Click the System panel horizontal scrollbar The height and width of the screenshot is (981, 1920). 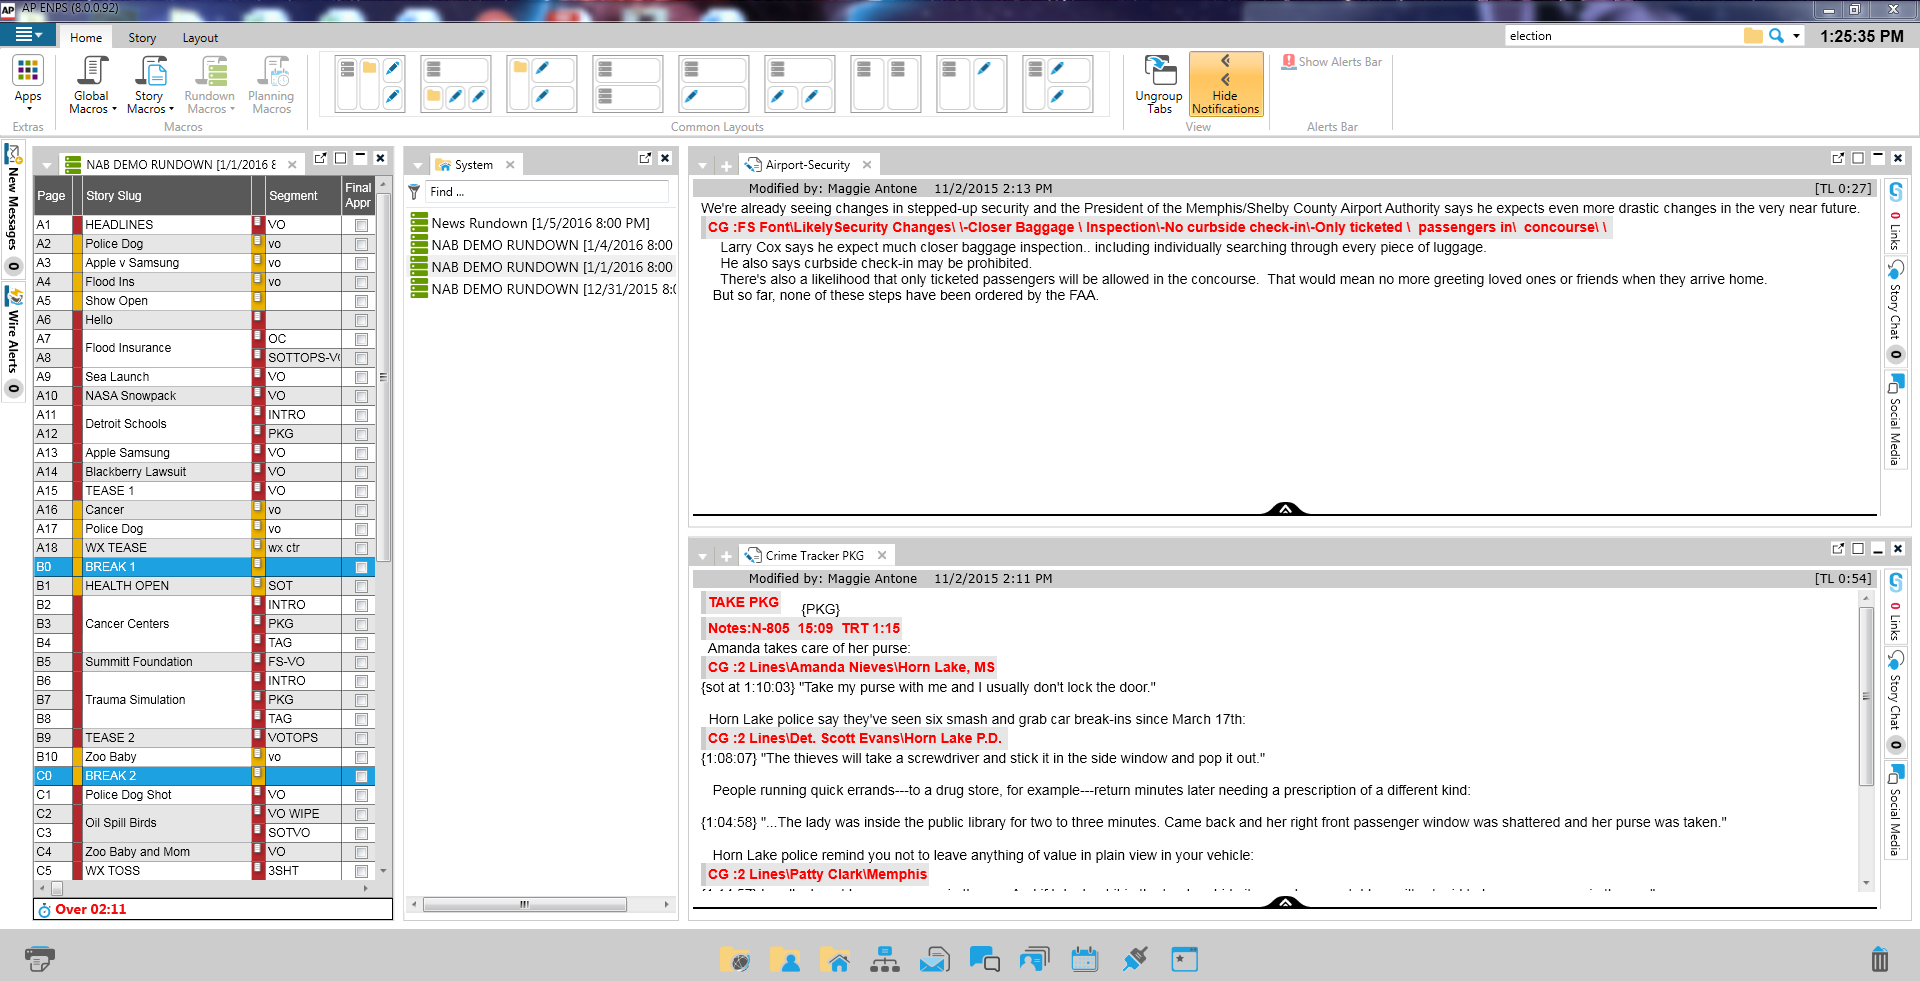(525, 904)
